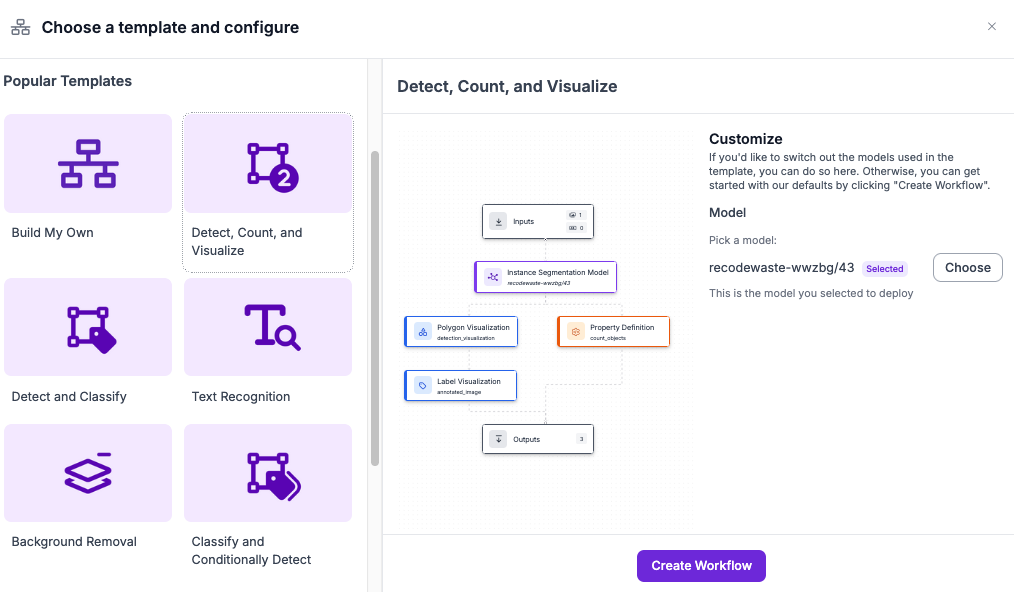The width and height of the screenshot is (1014, 592).
Task: Click the Property Definition node icon
Action: click(x=575, y=332)
